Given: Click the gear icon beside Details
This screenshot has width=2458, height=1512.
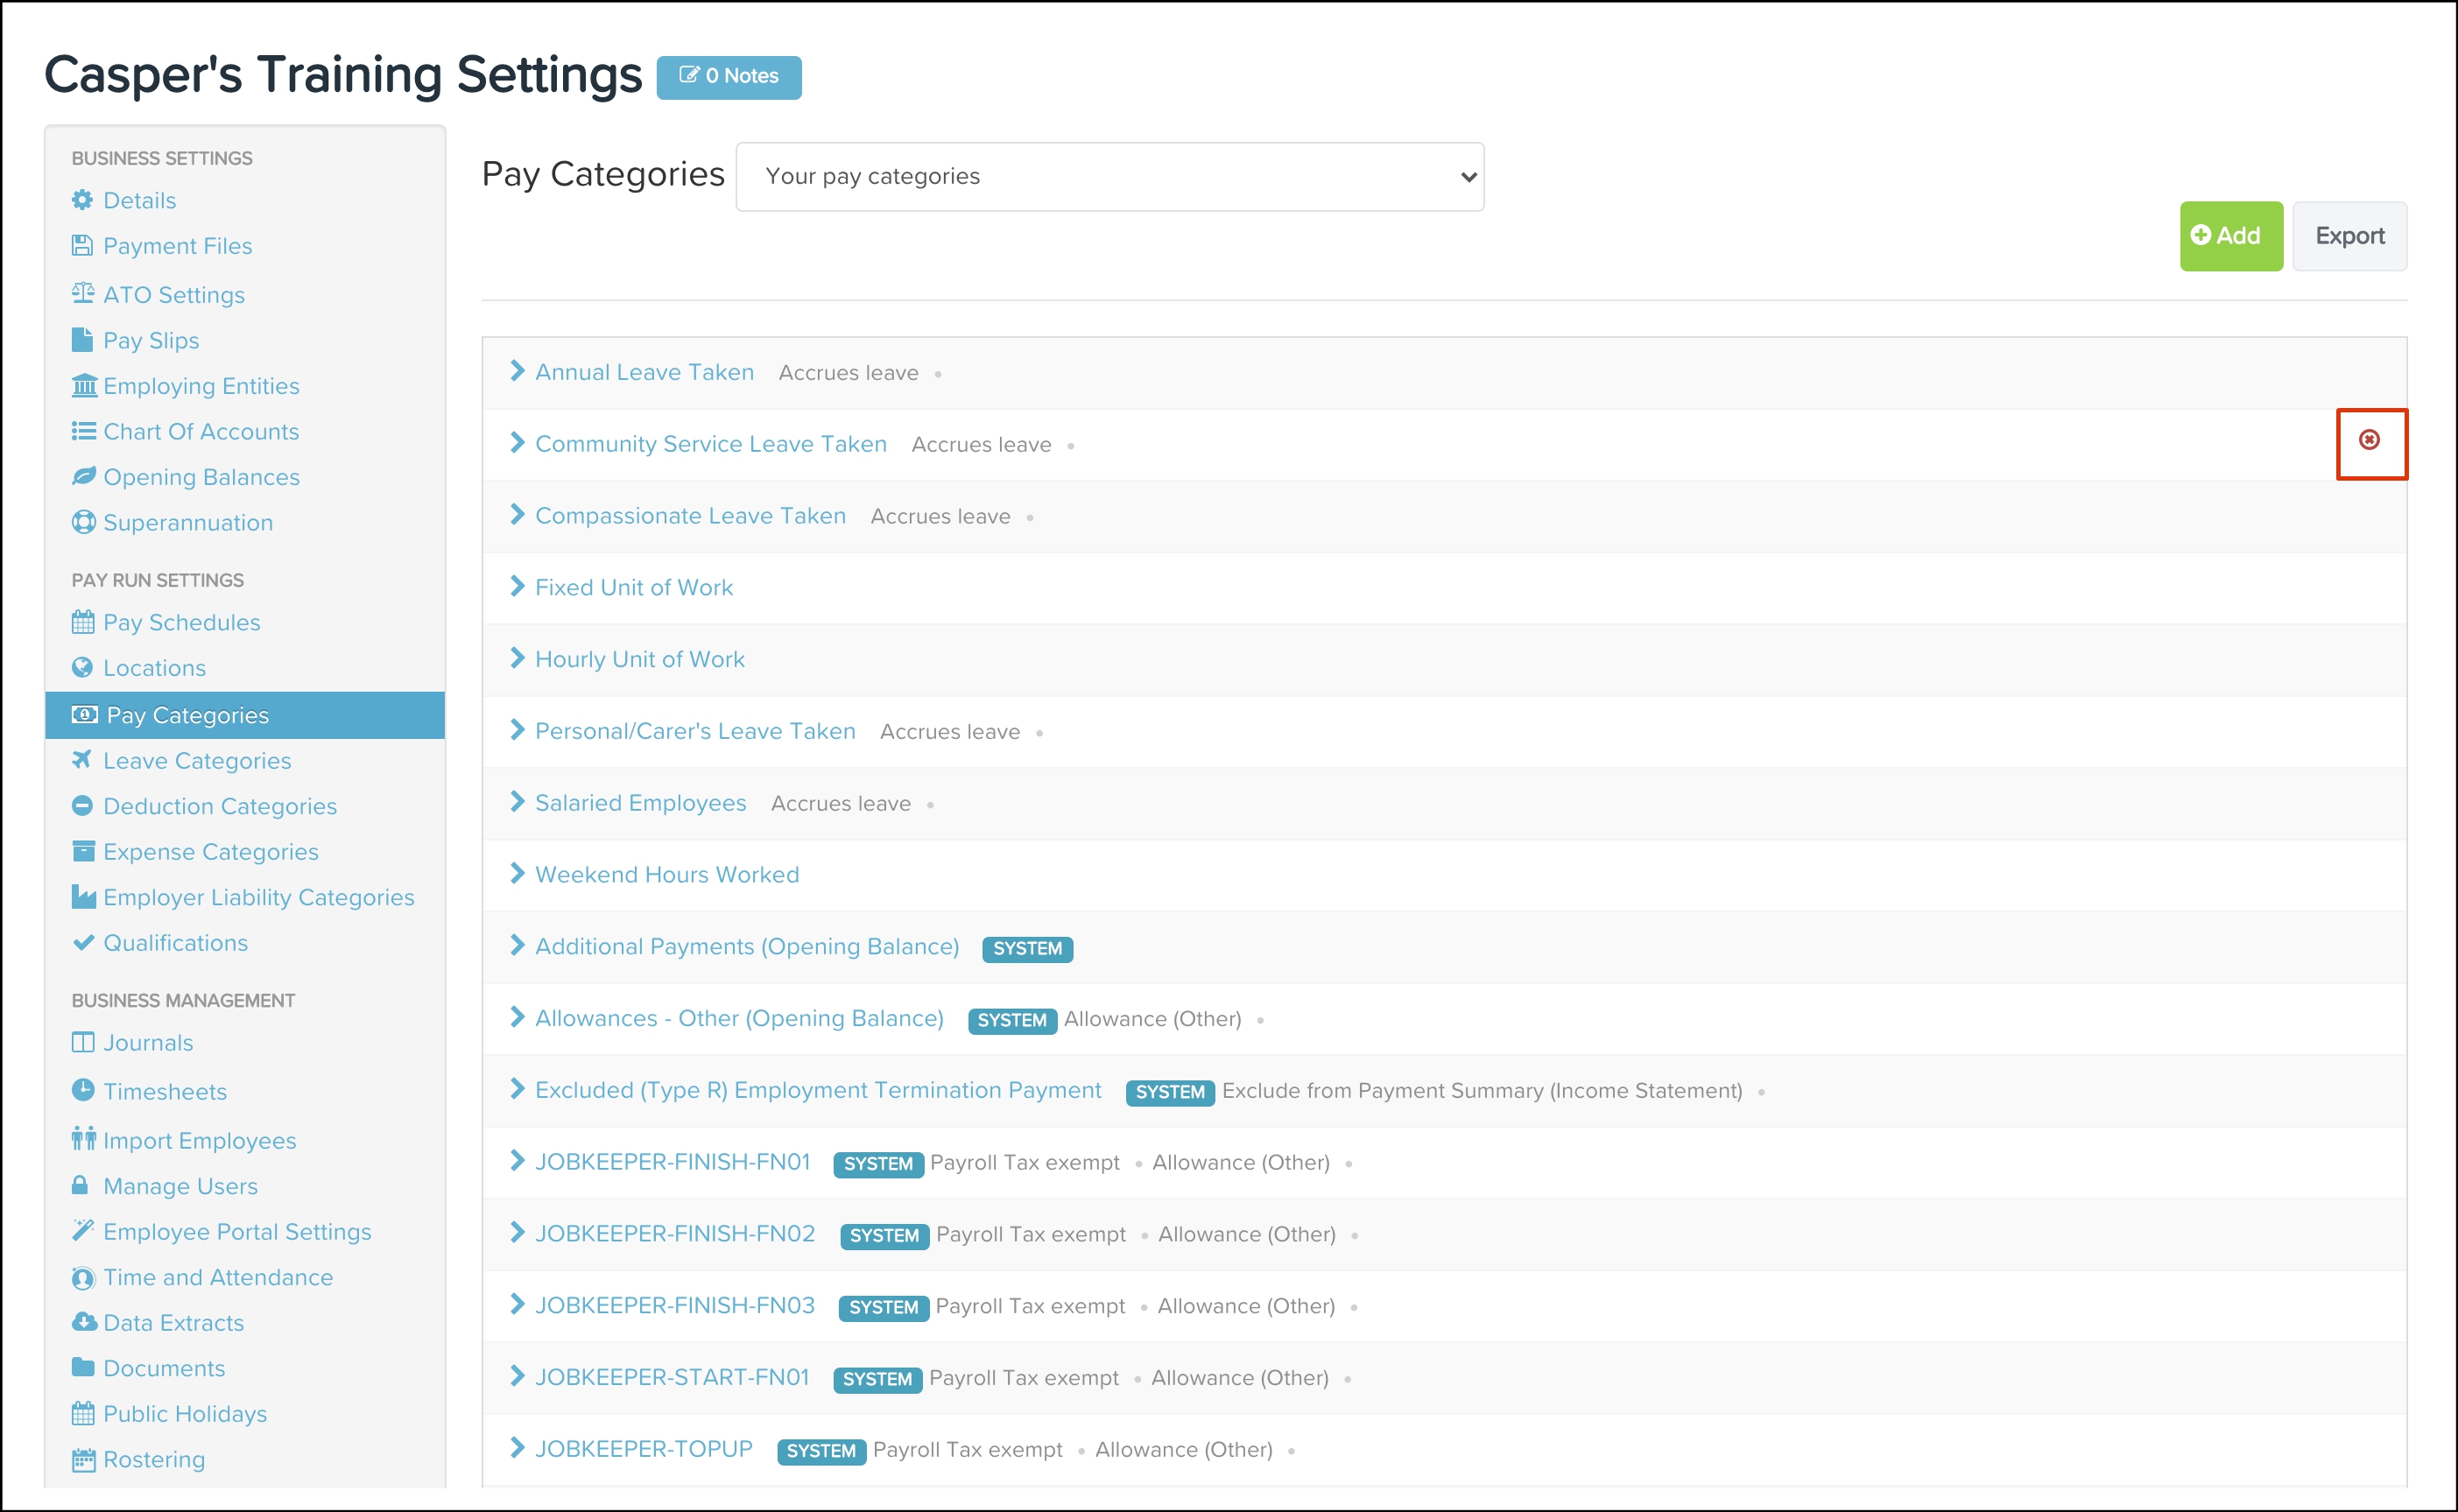Looking at the screenshot, I should point(82,200).
